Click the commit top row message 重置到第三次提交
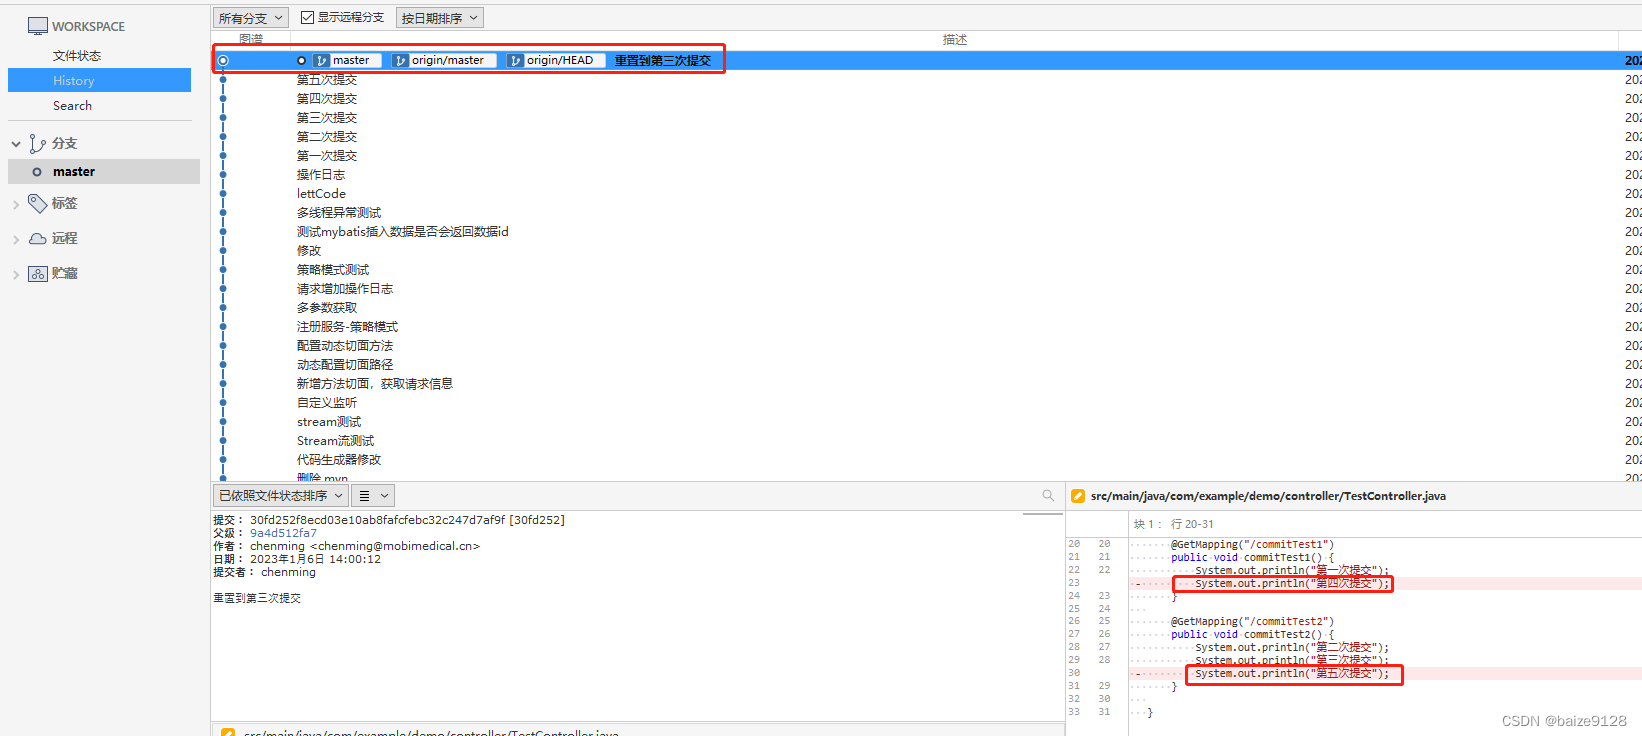This screenshot has width=1642, height=736. [x=662, y=60]
